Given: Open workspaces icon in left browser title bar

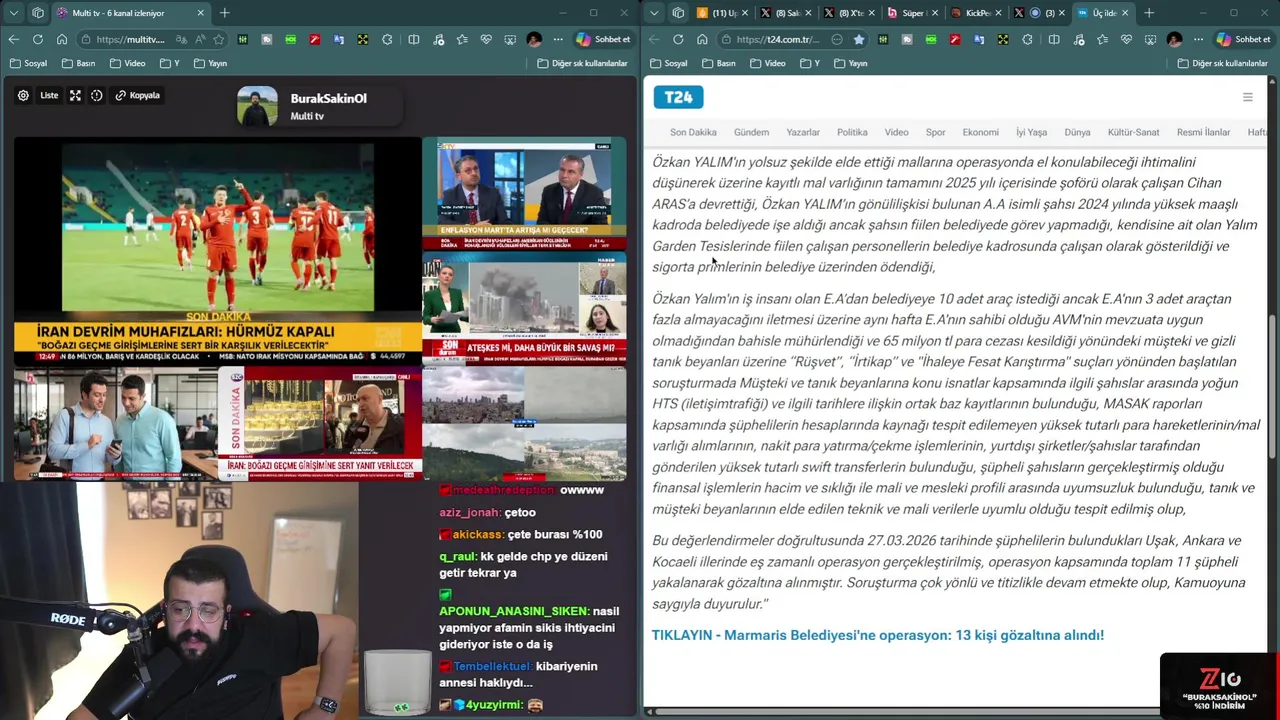Looking at the screenshot, I should (38, 13).
